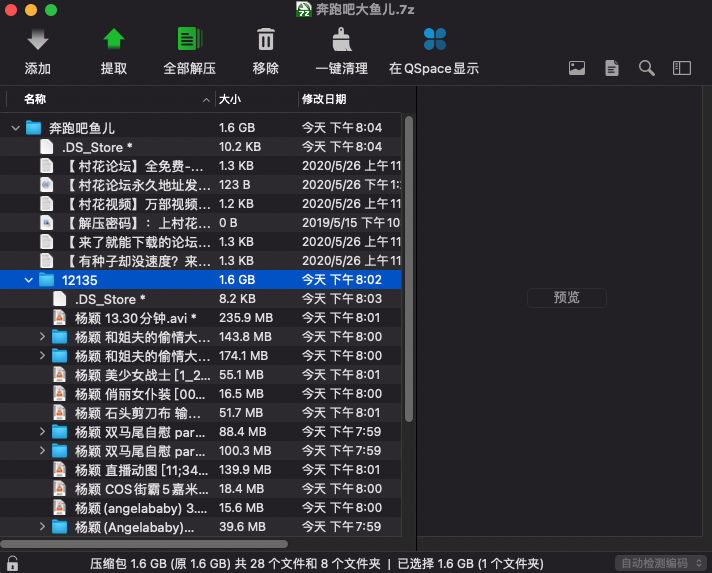Click the 预览 preview button
The width and height of the screenshot is (712, 573).
pos(566,297)
